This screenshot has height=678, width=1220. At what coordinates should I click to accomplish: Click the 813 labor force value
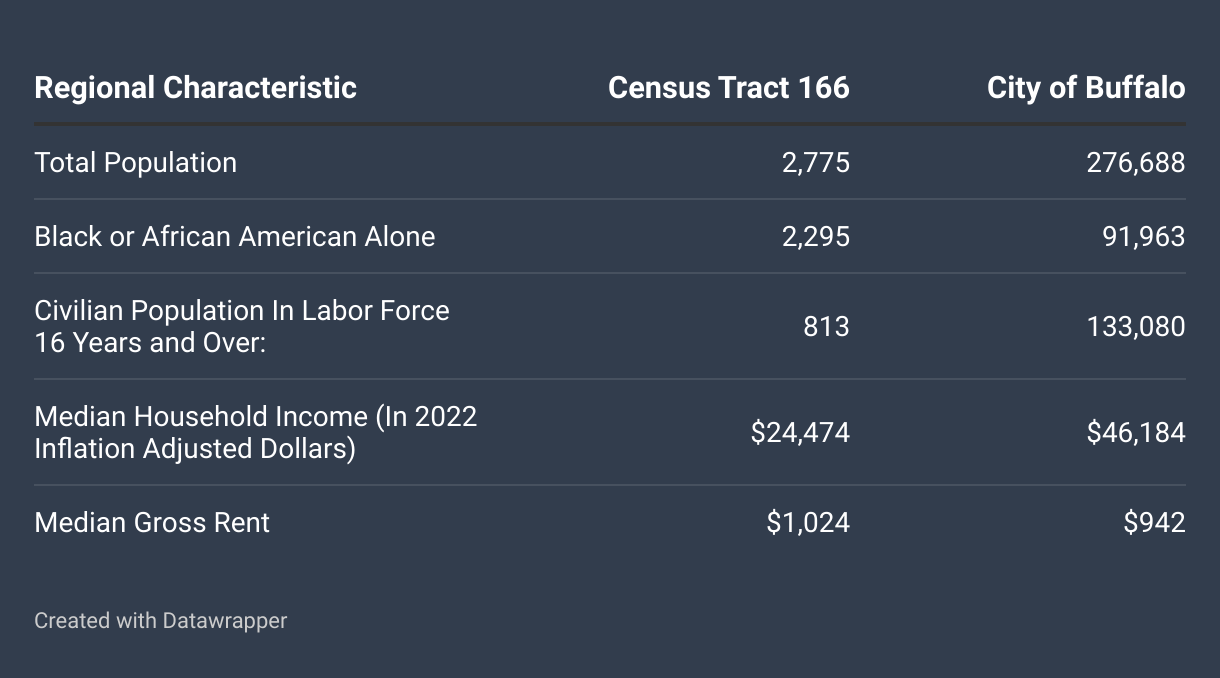click(826, 327)
